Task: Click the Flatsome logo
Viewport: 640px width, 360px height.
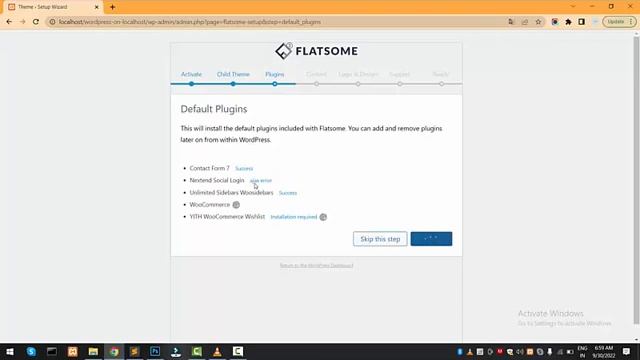Action: [316, 51]
